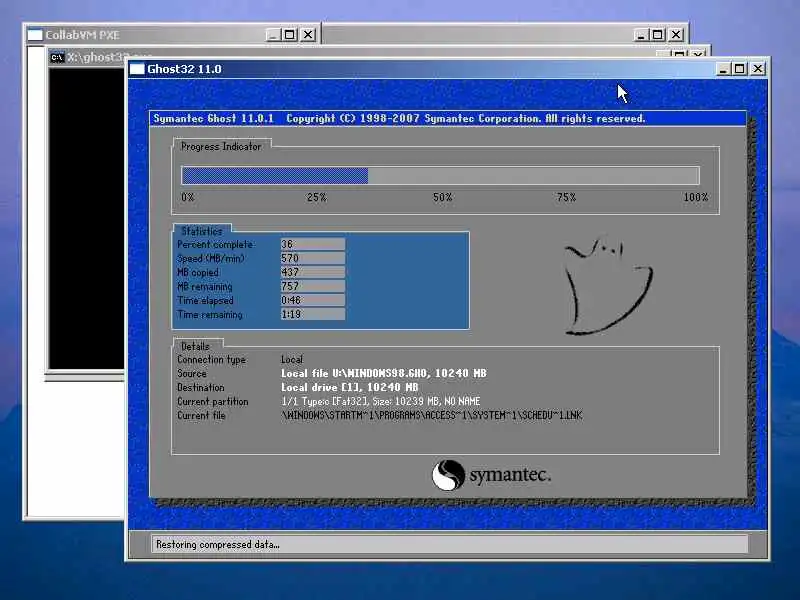
Task: Click the Current file label
Action: pyautogui.click(x=201, y=415)
